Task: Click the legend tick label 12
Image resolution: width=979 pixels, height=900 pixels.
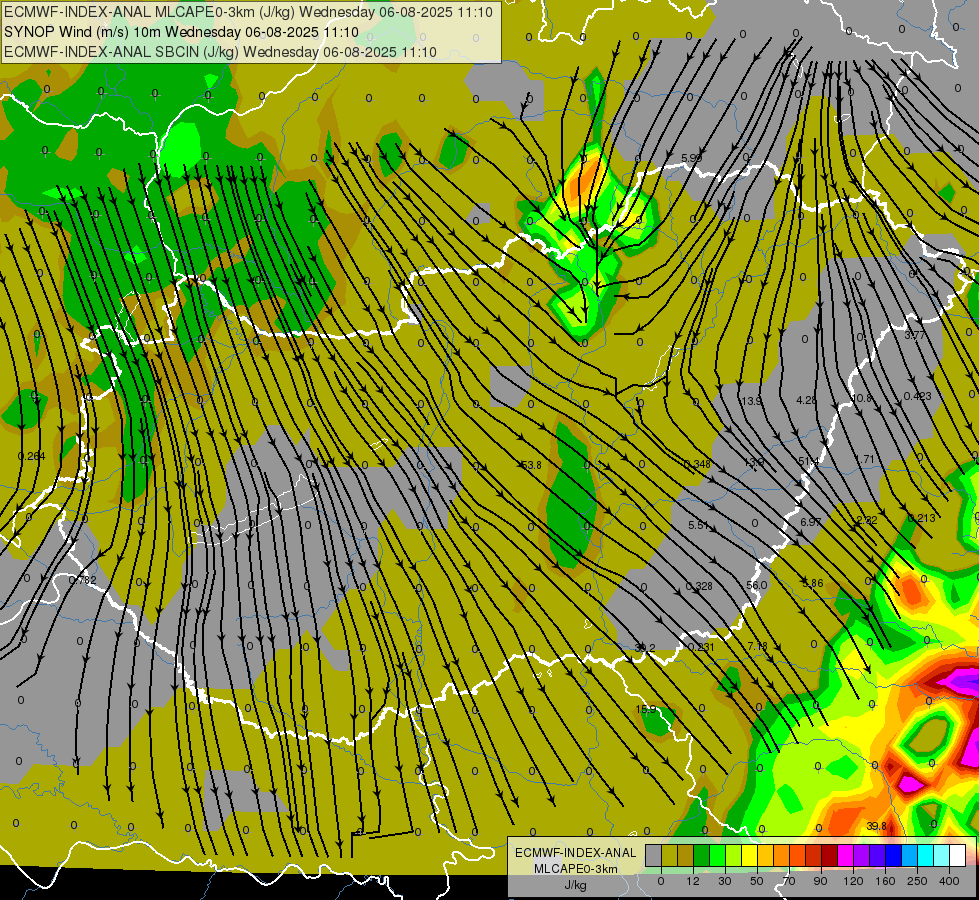Action: (693, 881)
